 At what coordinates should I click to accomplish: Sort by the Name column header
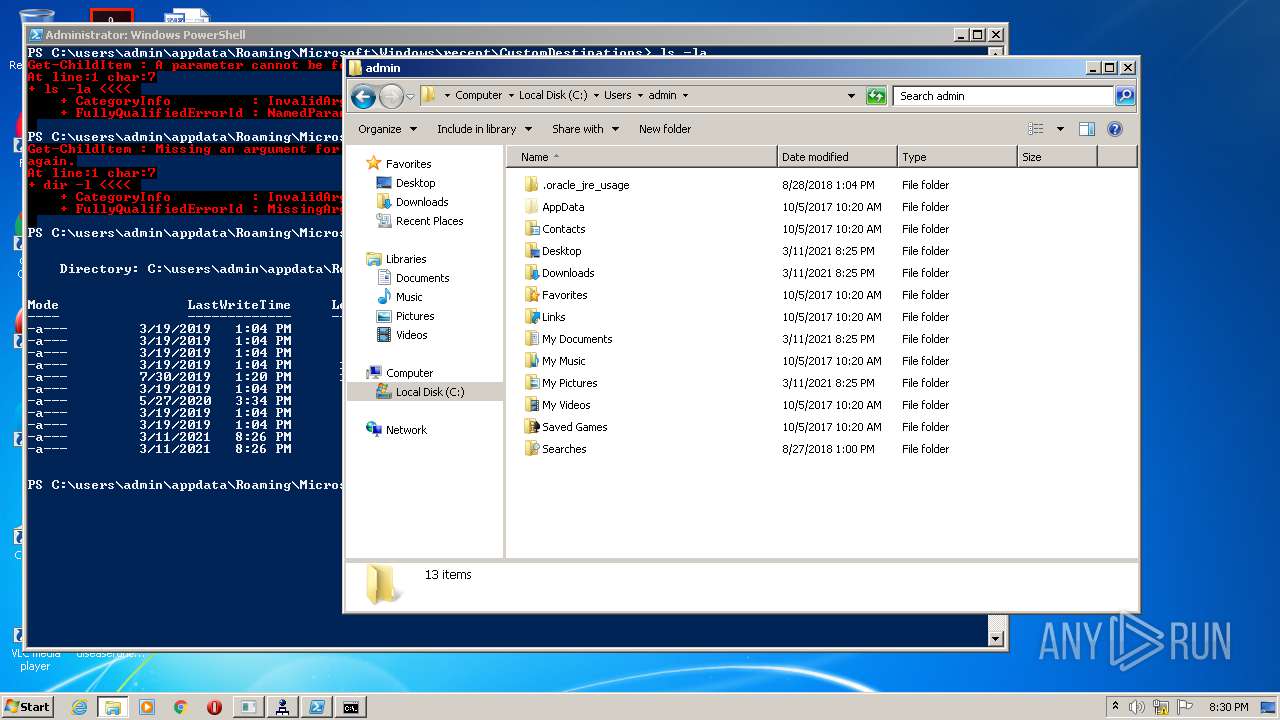click(642, 157)
